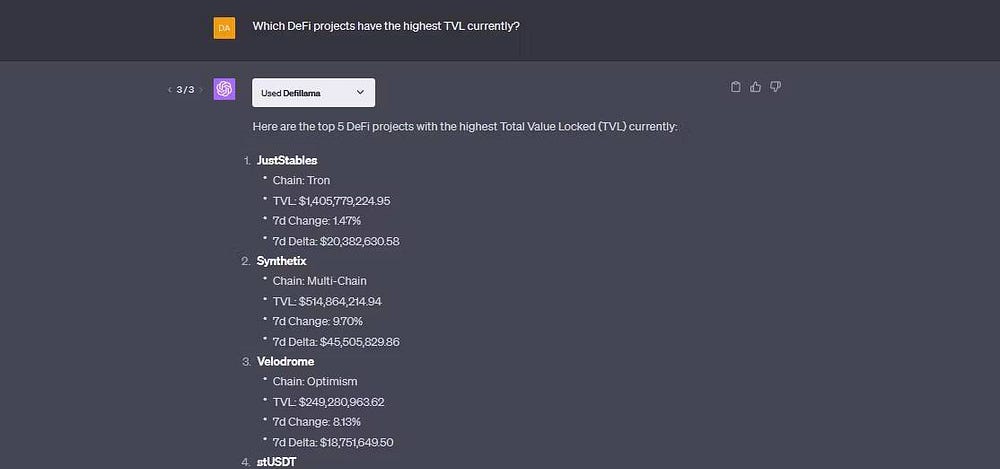Click the 'Chain: Optimism' bullet
The image size is (1000, 469).
(x=314, y=381)
